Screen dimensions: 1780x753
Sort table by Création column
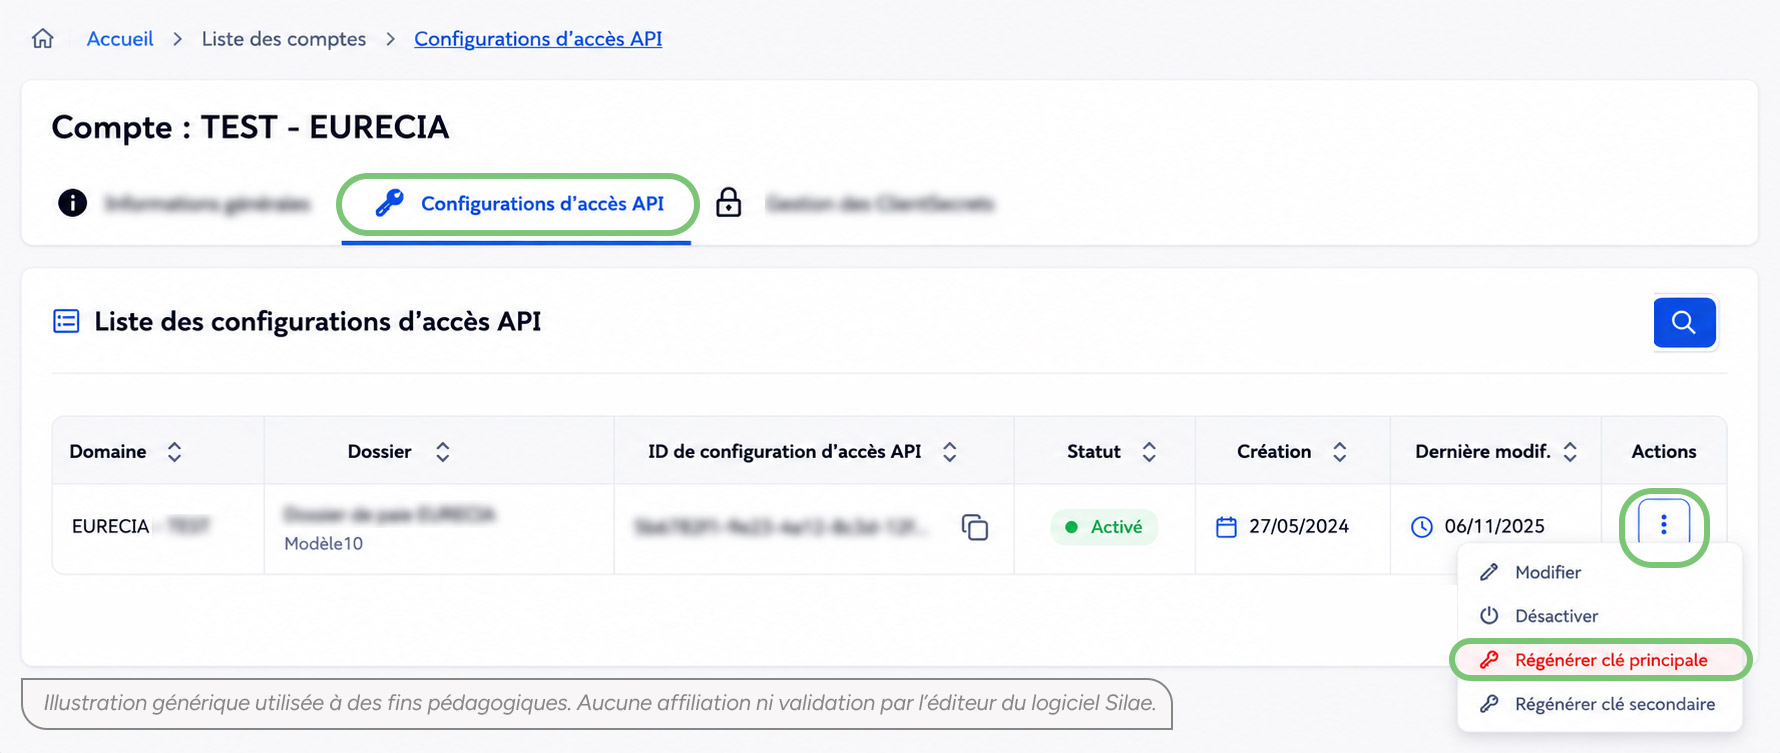[x=1340, y=452]
